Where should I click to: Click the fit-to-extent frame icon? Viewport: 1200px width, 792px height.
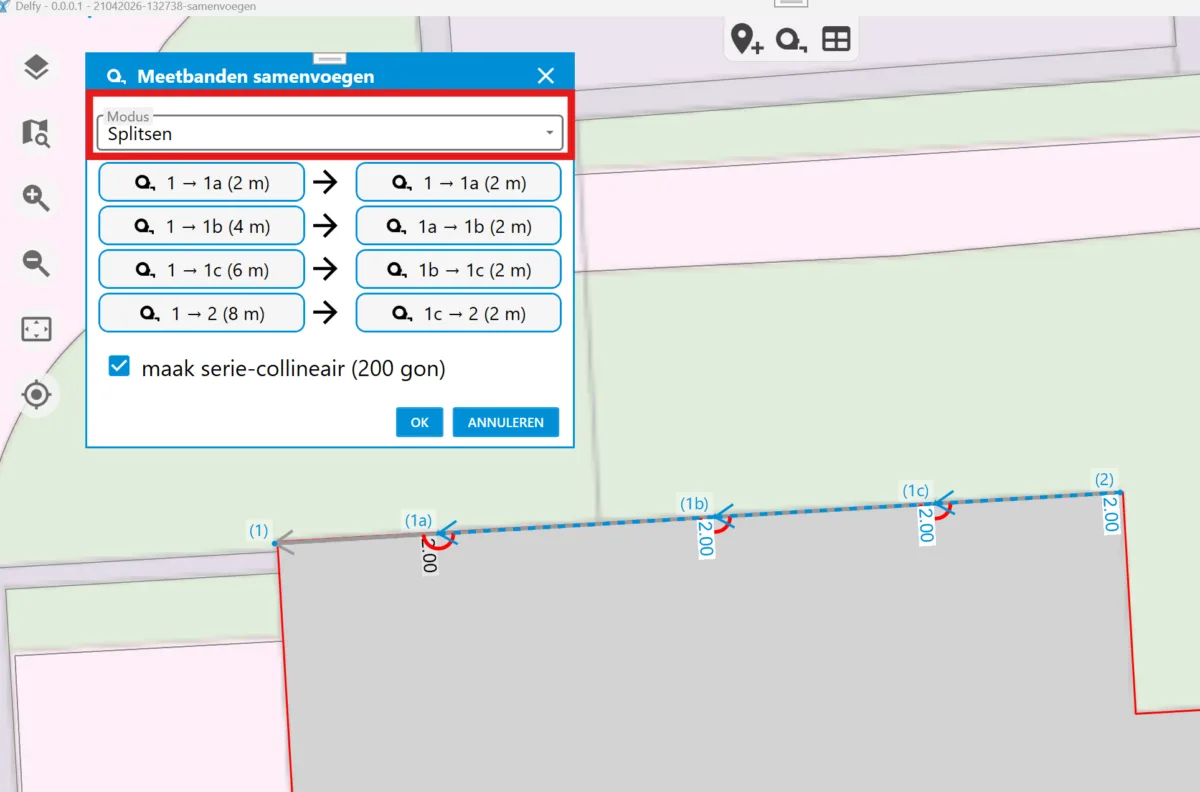(x=36, y=329)
